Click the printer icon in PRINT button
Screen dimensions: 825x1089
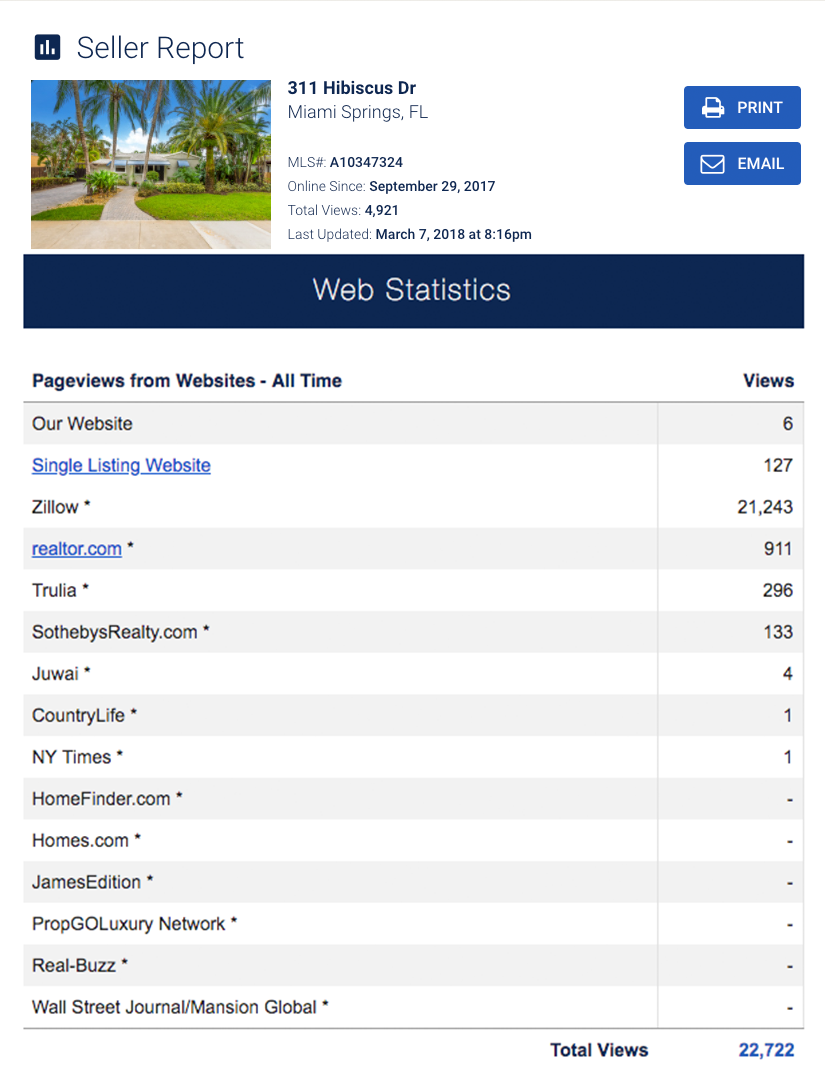coord(712,108)
